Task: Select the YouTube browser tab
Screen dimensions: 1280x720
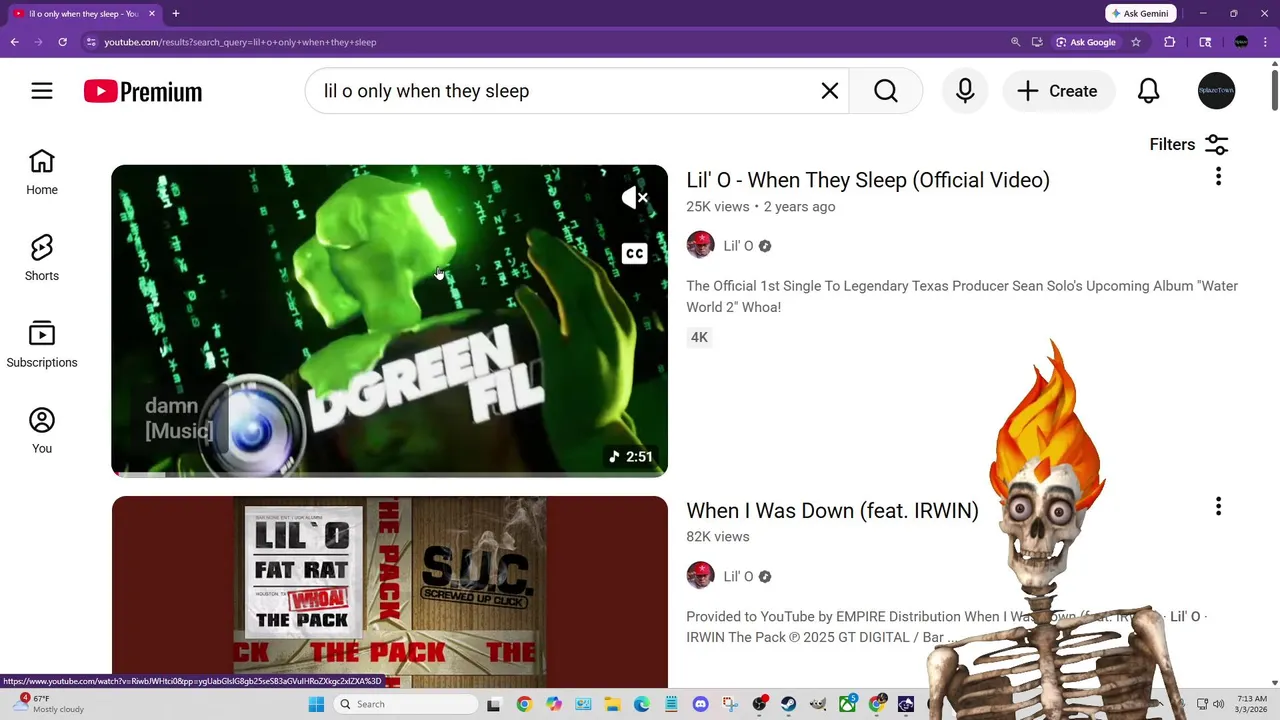Action: click(82, 14)
